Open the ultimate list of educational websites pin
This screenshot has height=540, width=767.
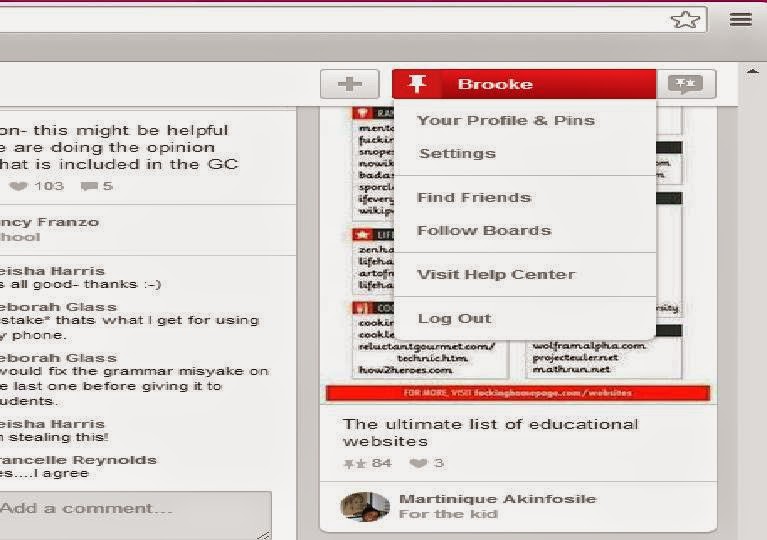point(490,432)
